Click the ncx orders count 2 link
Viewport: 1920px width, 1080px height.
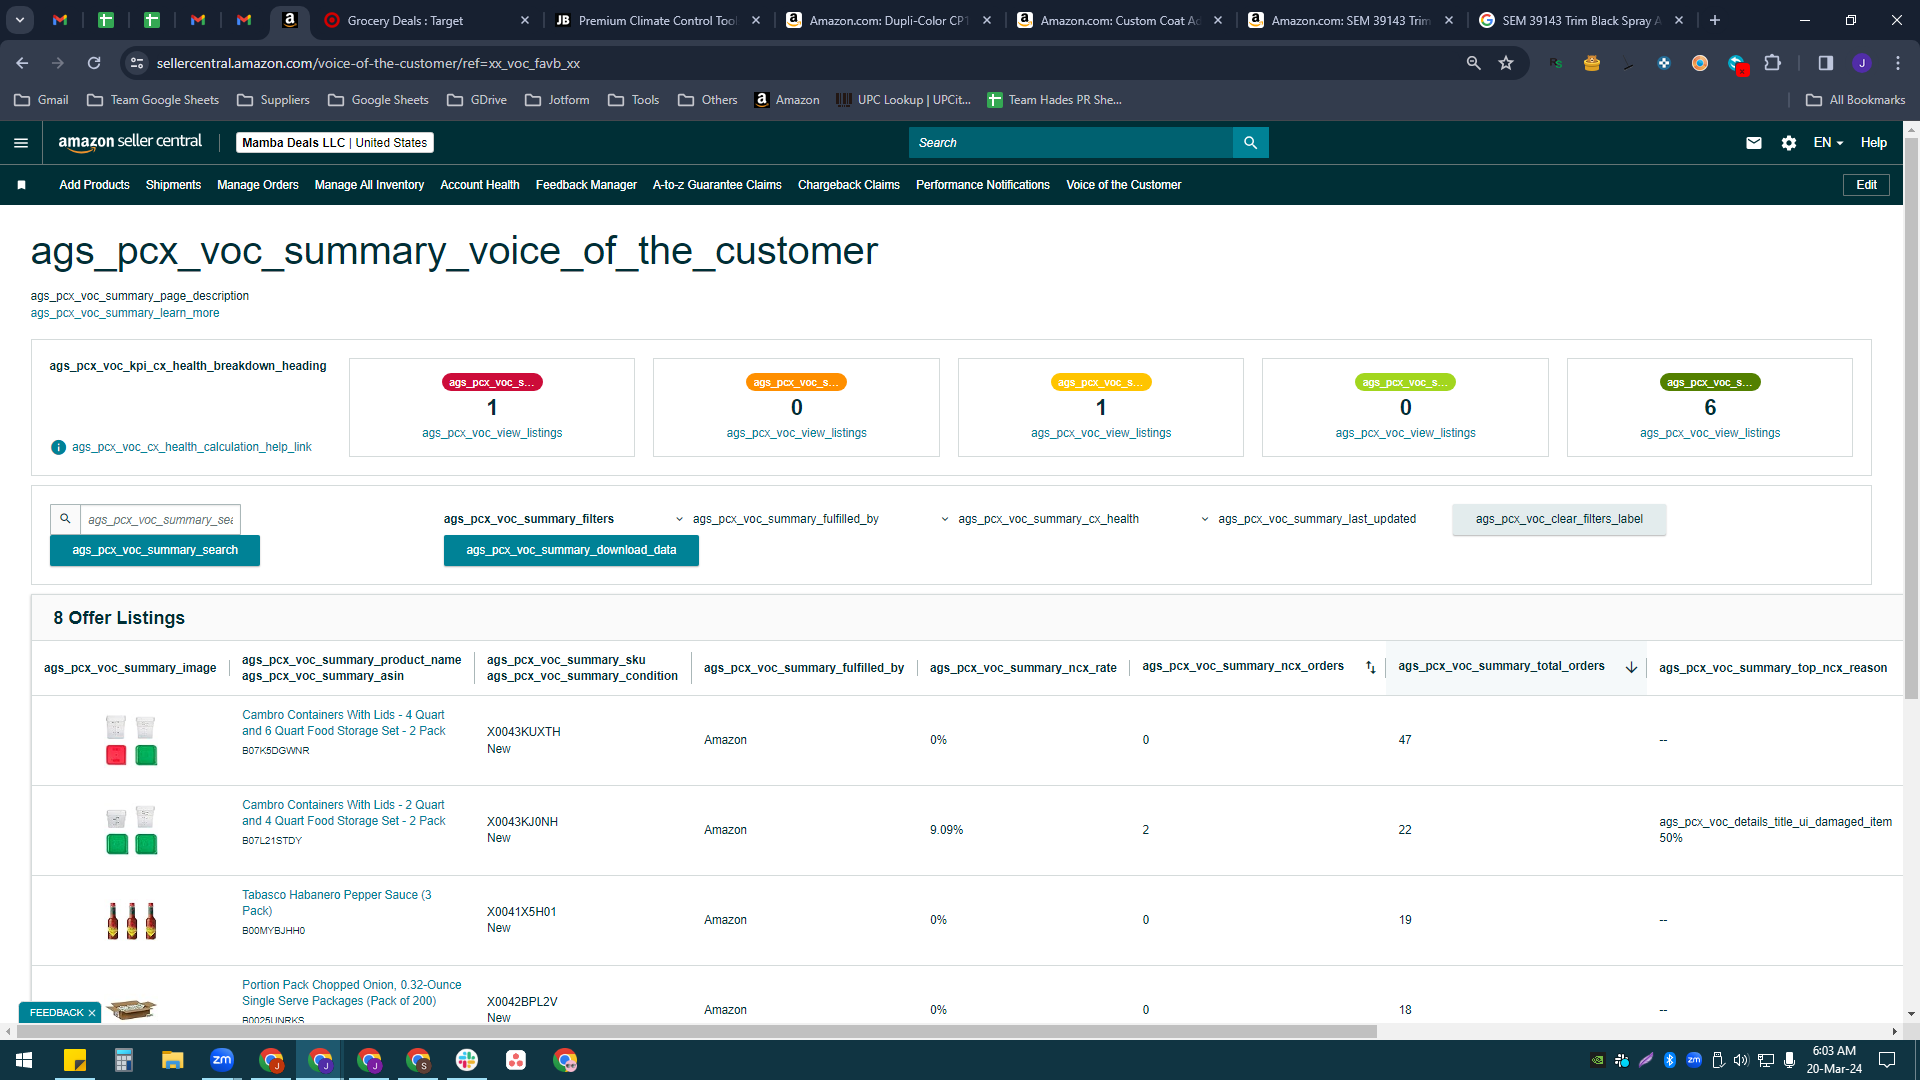coord(1146,830)
